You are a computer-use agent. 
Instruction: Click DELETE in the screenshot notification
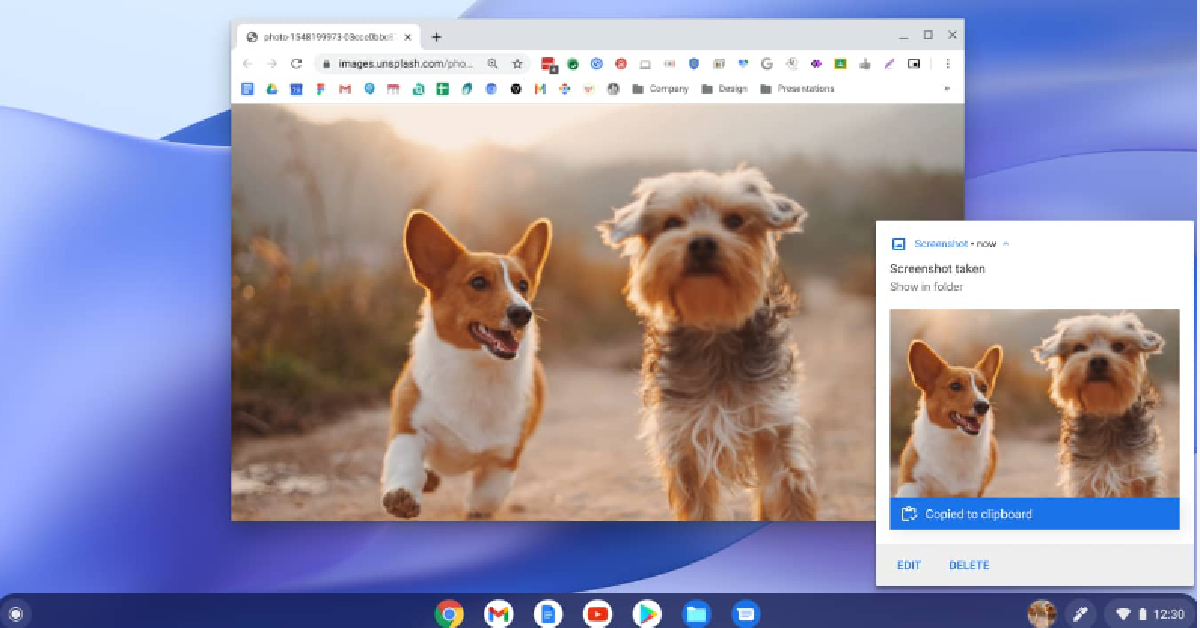click(969, 565)
